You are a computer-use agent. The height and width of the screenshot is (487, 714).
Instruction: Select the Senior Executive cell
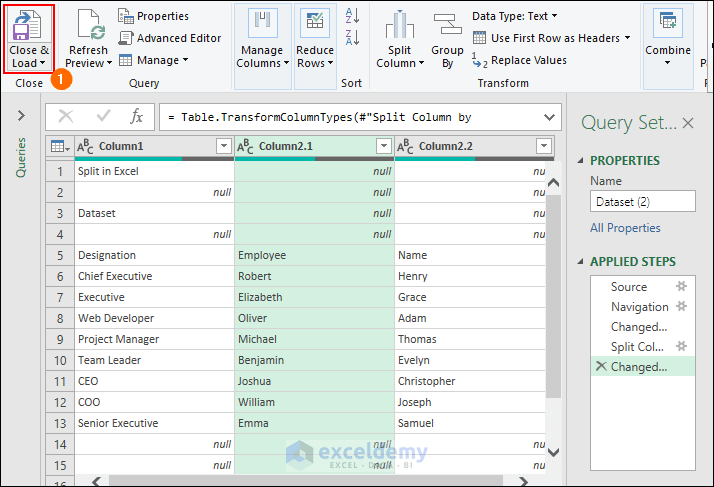pyautogui.click(x=154, y=423)
